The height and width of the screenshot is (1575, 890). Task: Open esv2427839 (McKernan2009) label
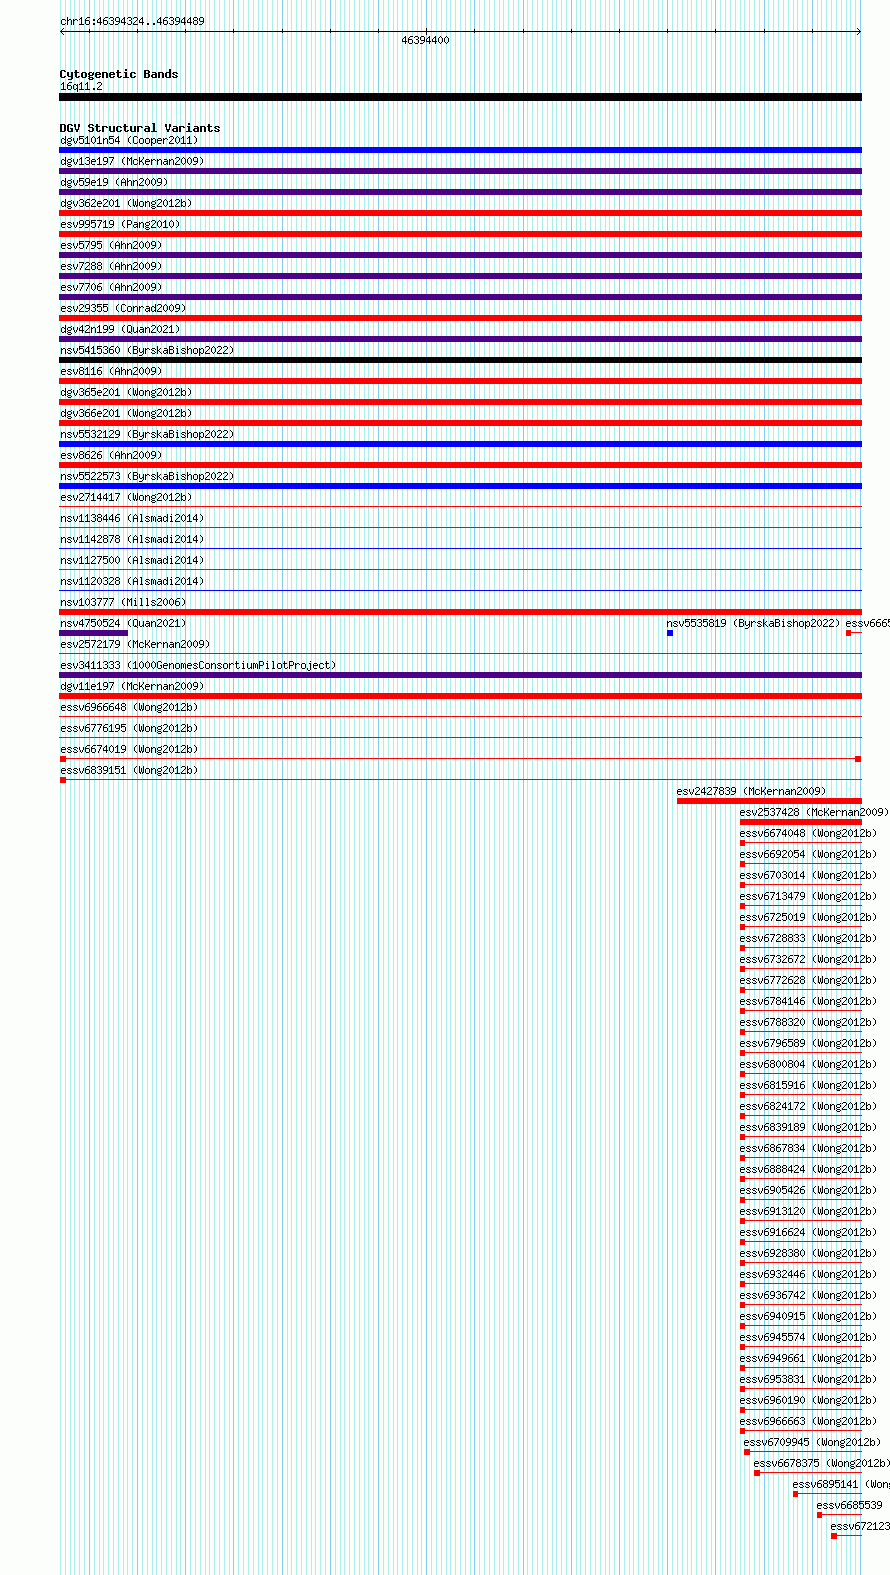click(752, 791)
